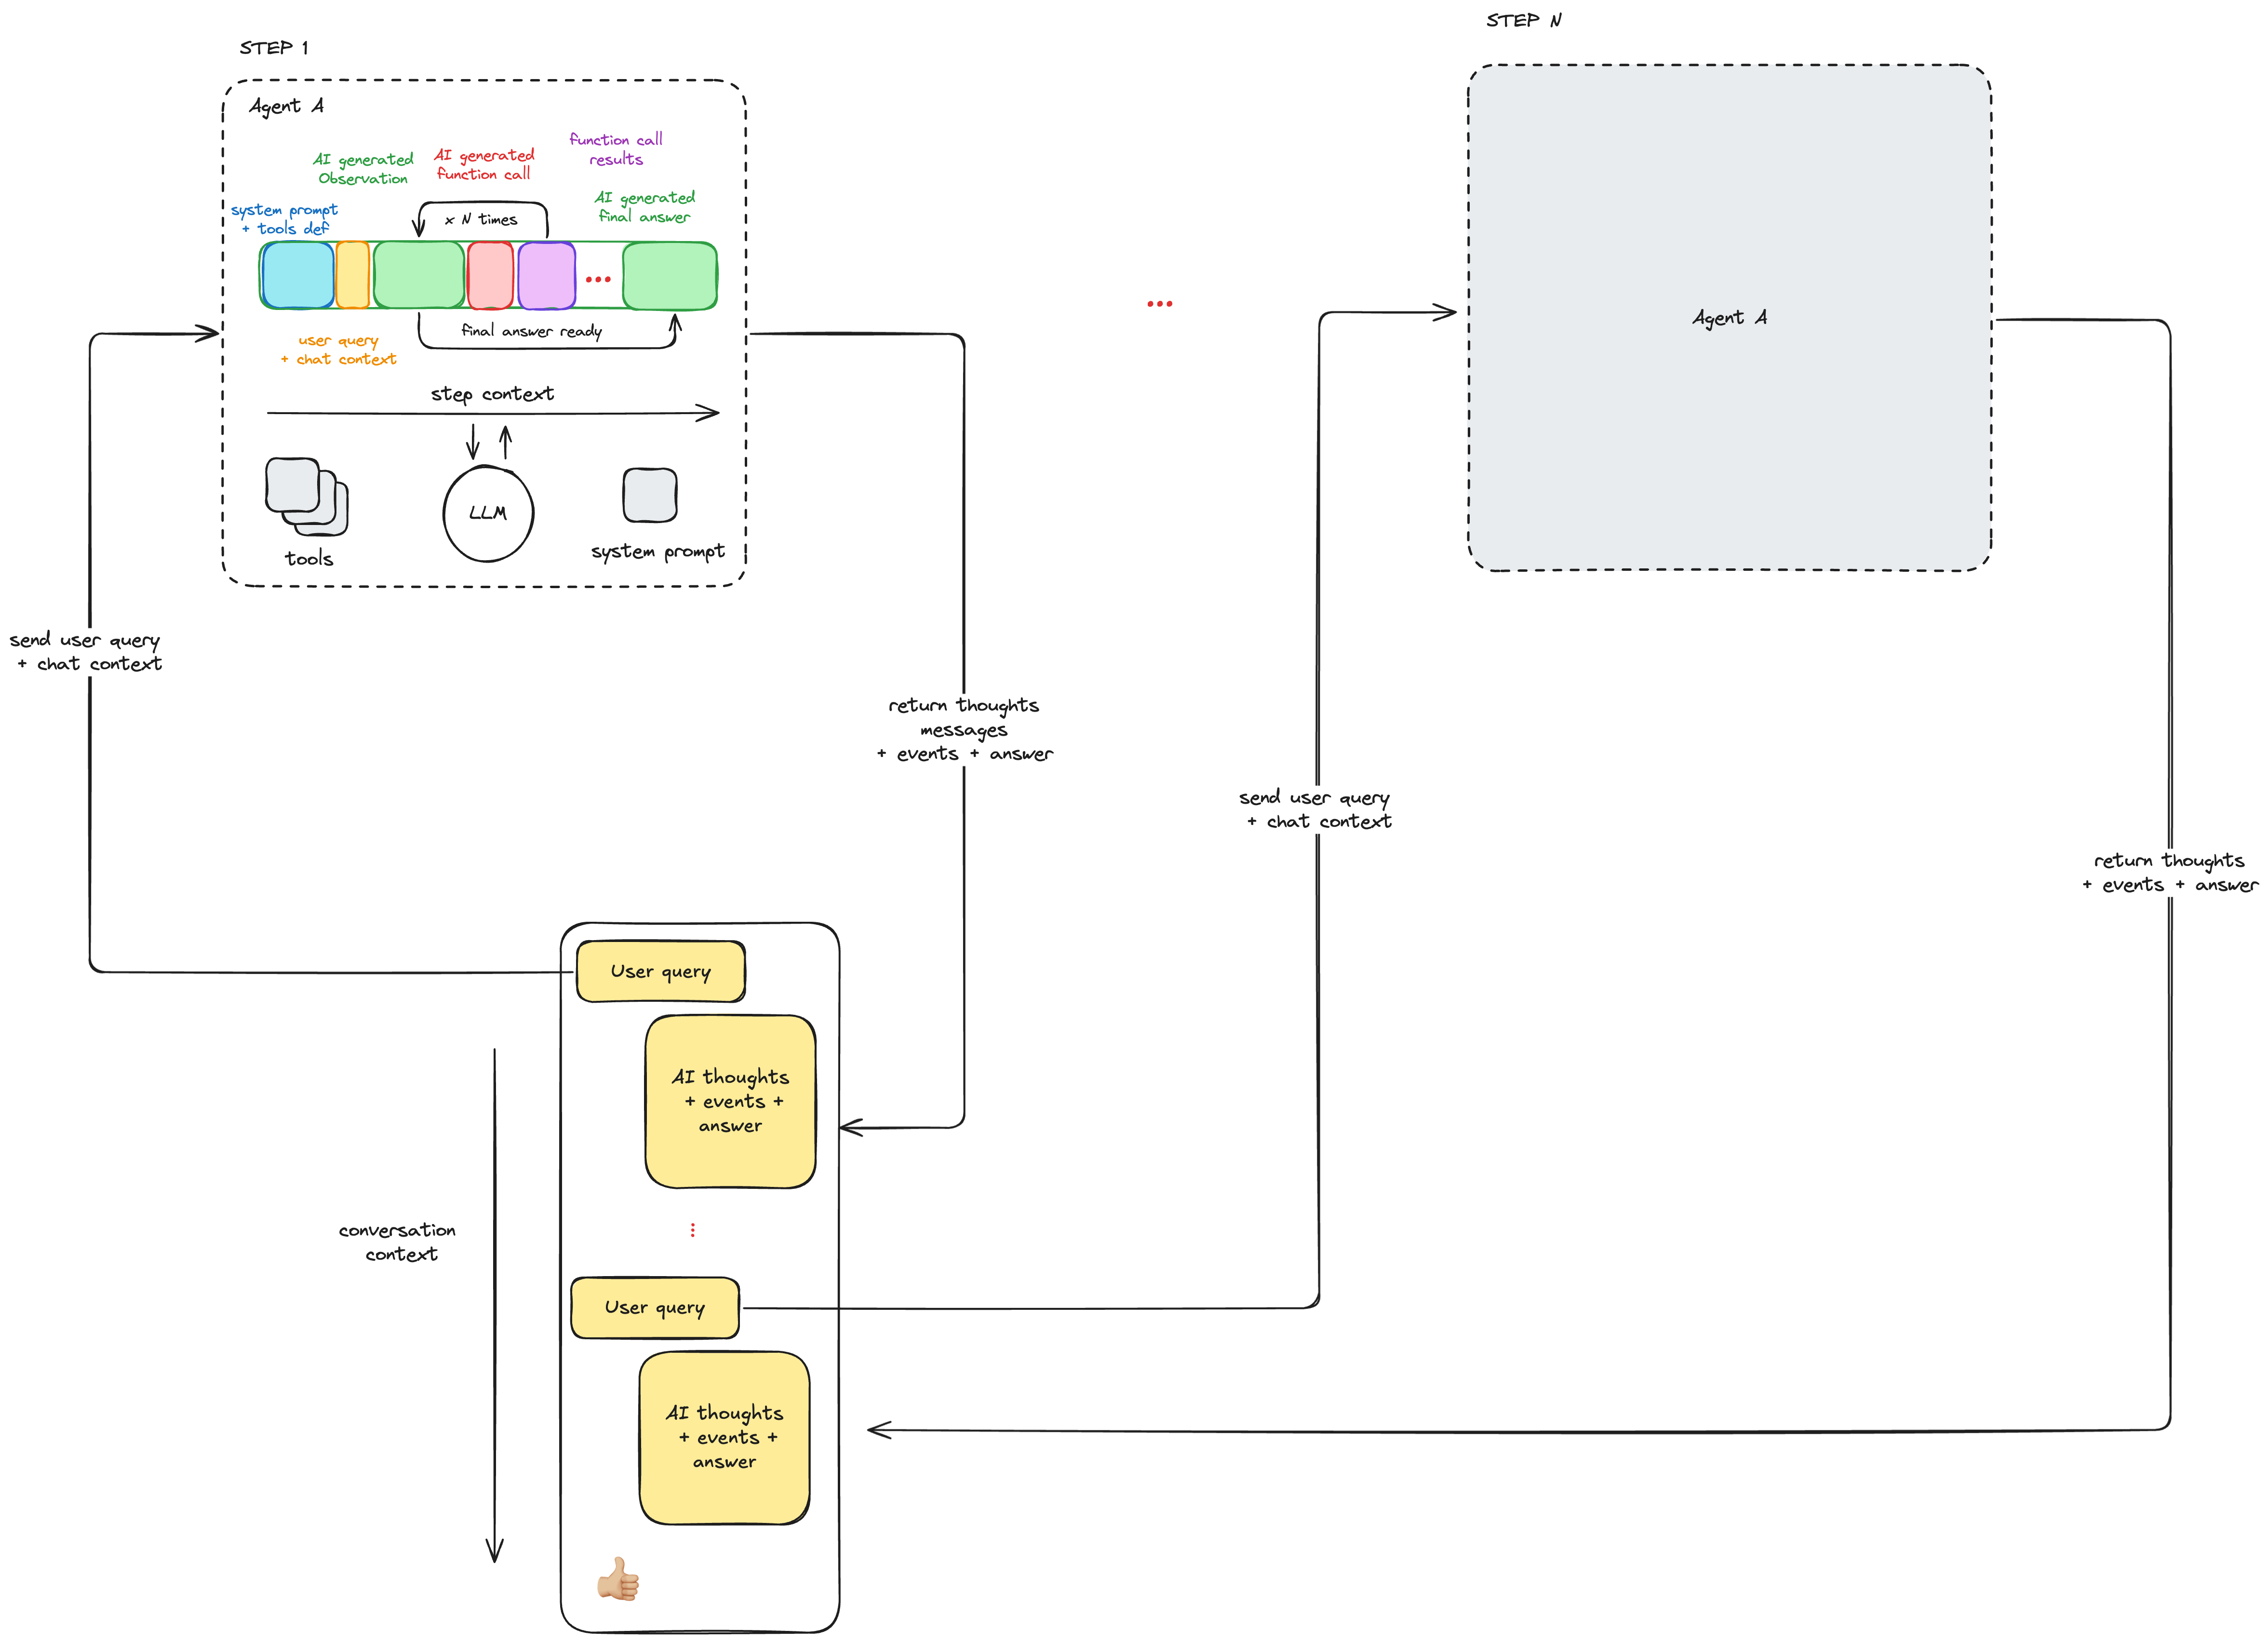Click the 'tools' caption

[309, 558]
